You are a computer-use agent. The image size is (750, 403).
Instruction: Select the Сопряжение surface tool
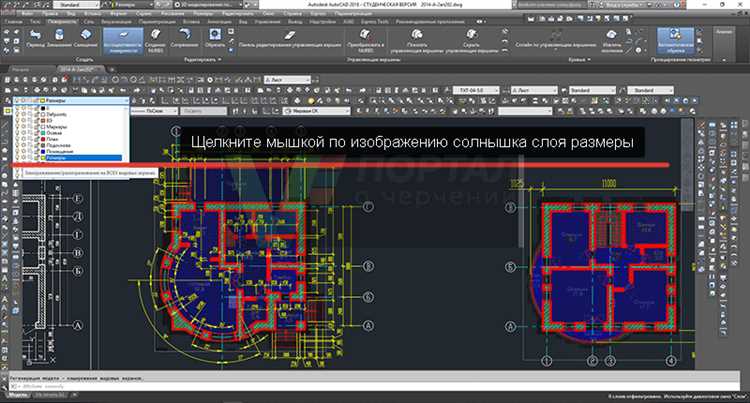click(x=184, y=38)
